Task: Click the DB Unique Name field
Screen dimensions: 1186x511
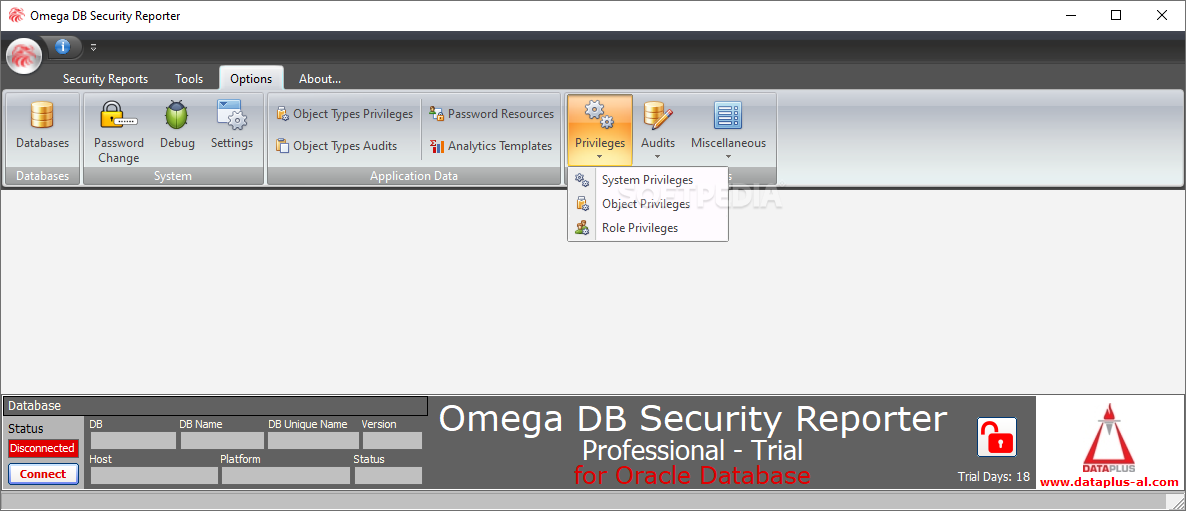Action: tap(314, 440)
